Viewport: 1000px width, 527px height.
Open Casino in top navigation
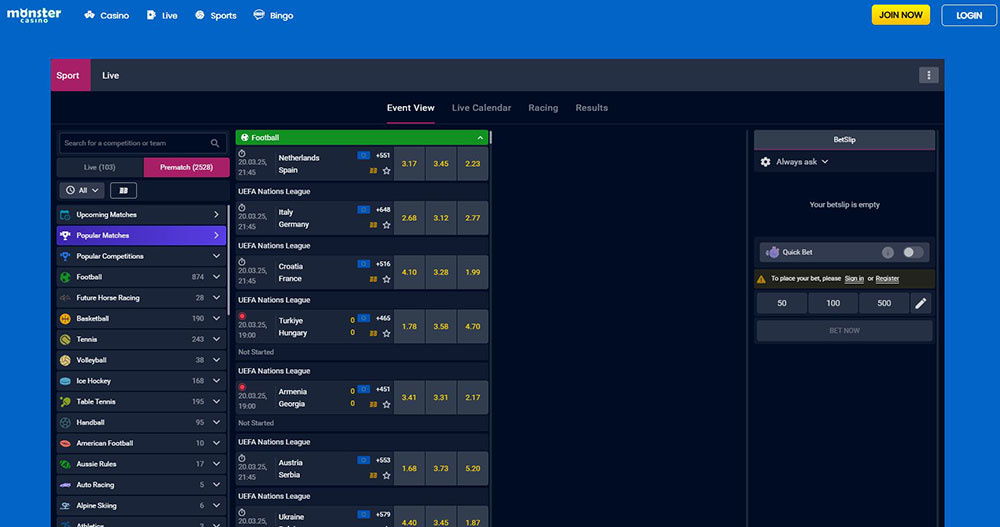click(x=107, y=15)
